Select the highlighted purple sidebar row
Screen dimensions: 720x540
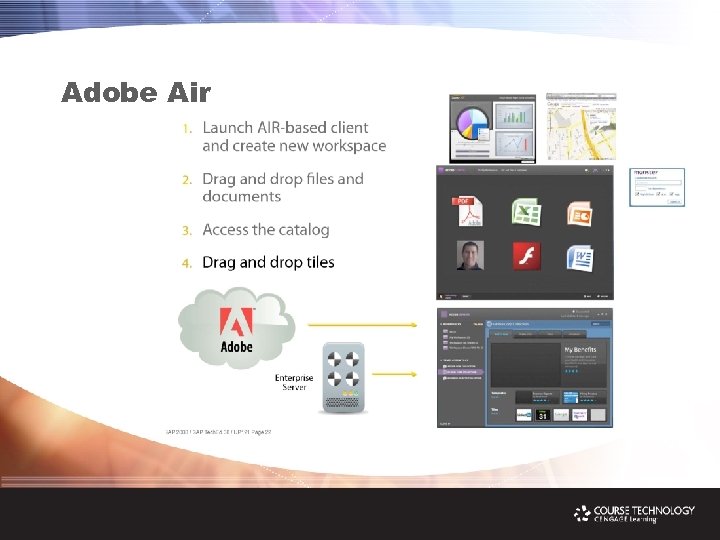tap(461, 372)
